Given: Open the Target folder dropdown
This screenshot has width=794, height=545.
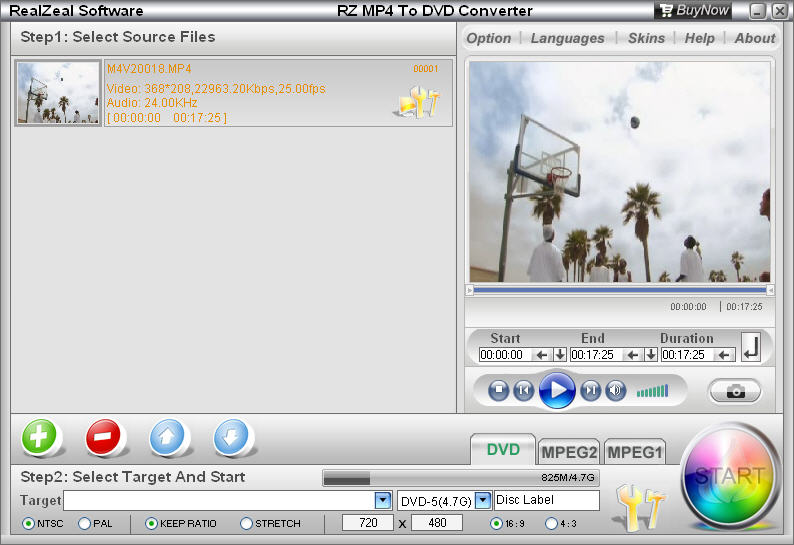Looking at the screenshot, I should (x=382, y=500).
